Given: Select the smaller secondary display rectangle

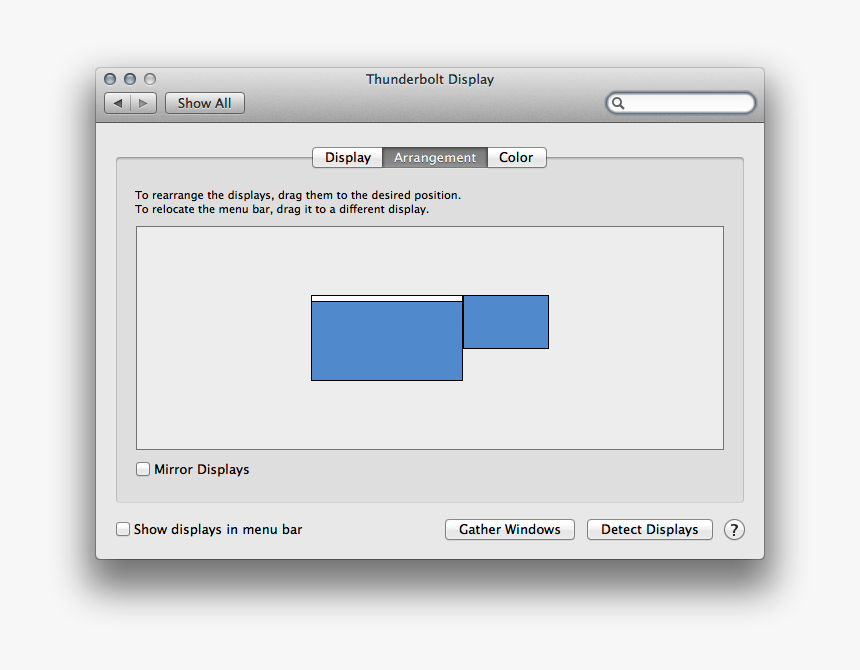Looking at the screenshot, I should (x=506, y=322).
